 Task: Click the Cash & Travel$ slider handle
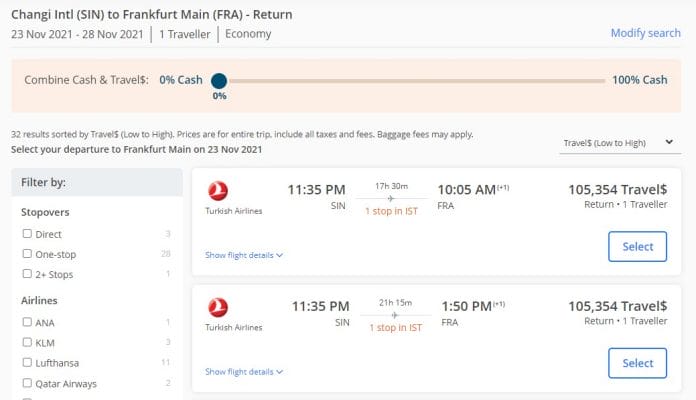219,81
